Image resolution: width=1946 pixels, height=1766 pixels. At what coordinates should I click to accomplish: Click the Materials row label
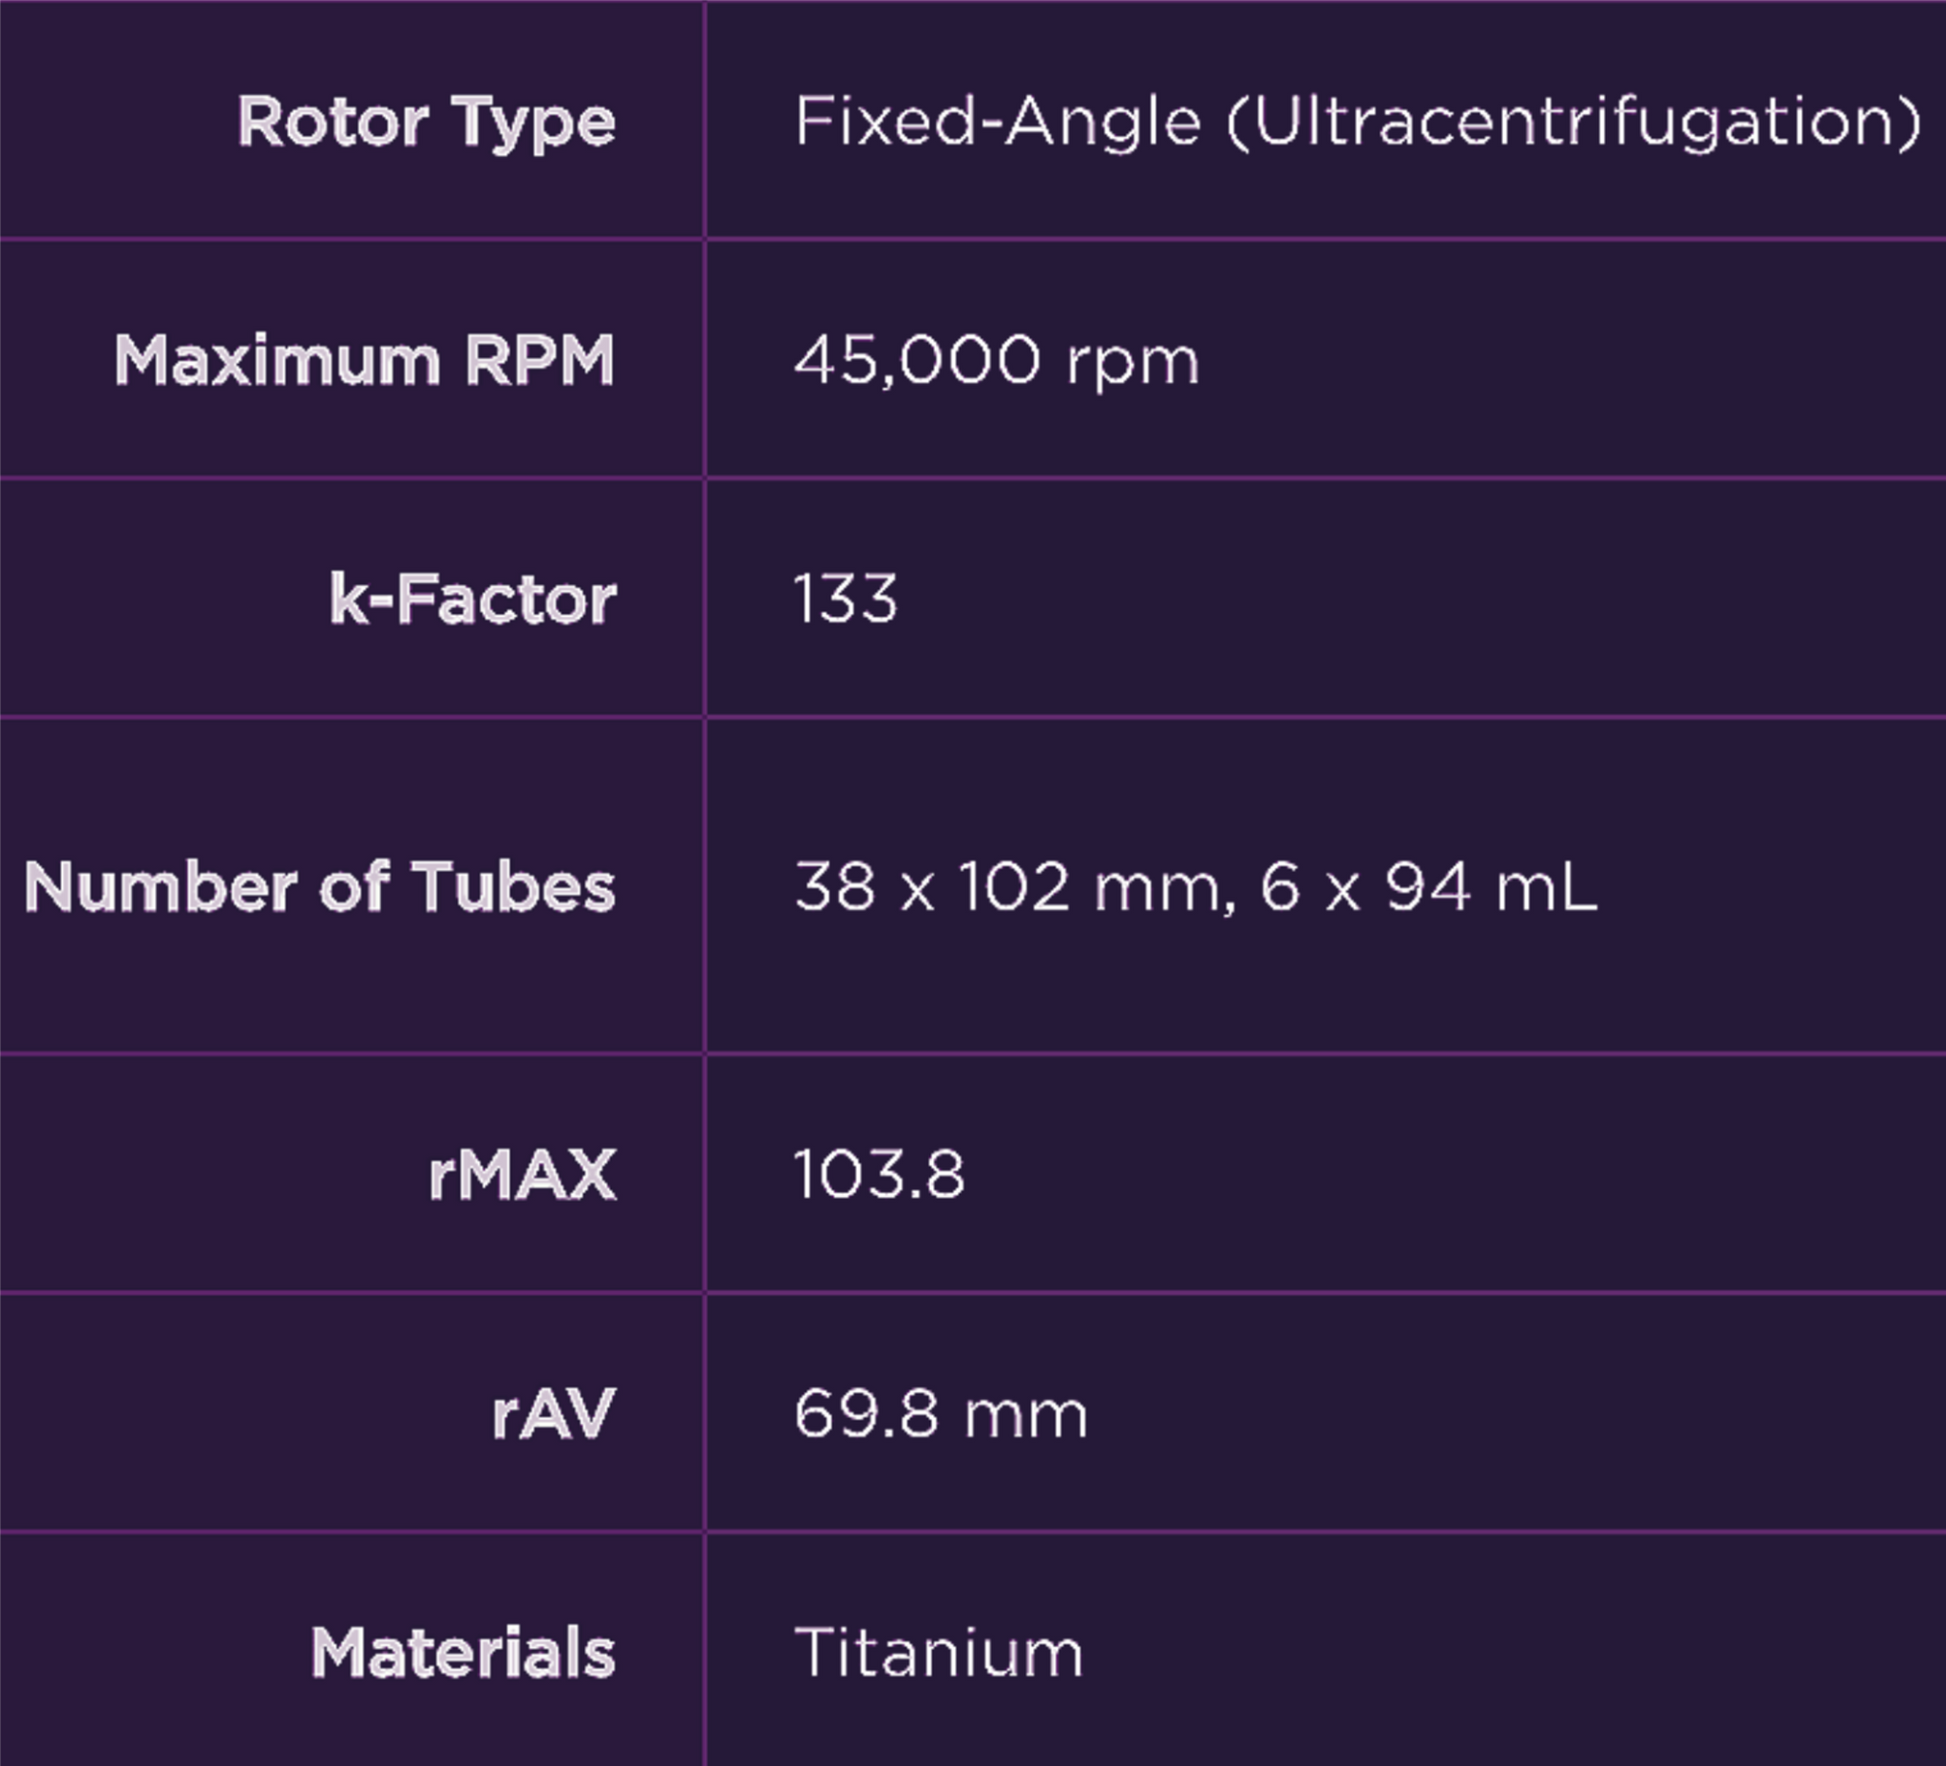point(463,1652)
